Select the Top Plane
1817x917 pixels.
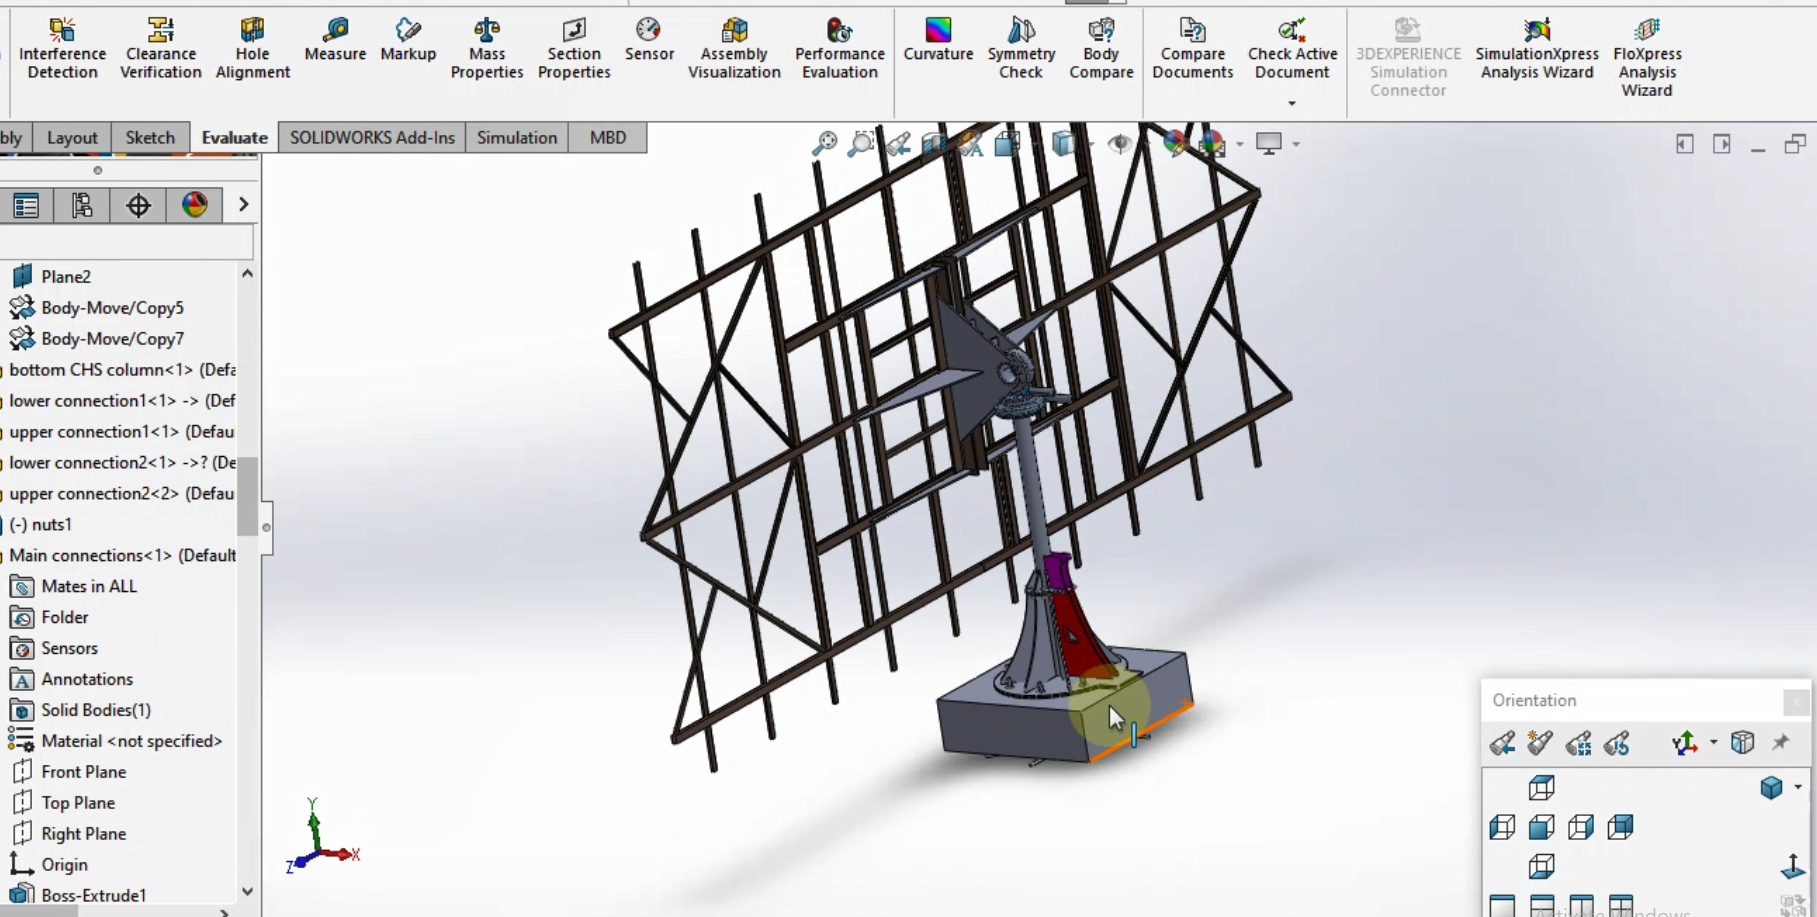tap(77, 803)
